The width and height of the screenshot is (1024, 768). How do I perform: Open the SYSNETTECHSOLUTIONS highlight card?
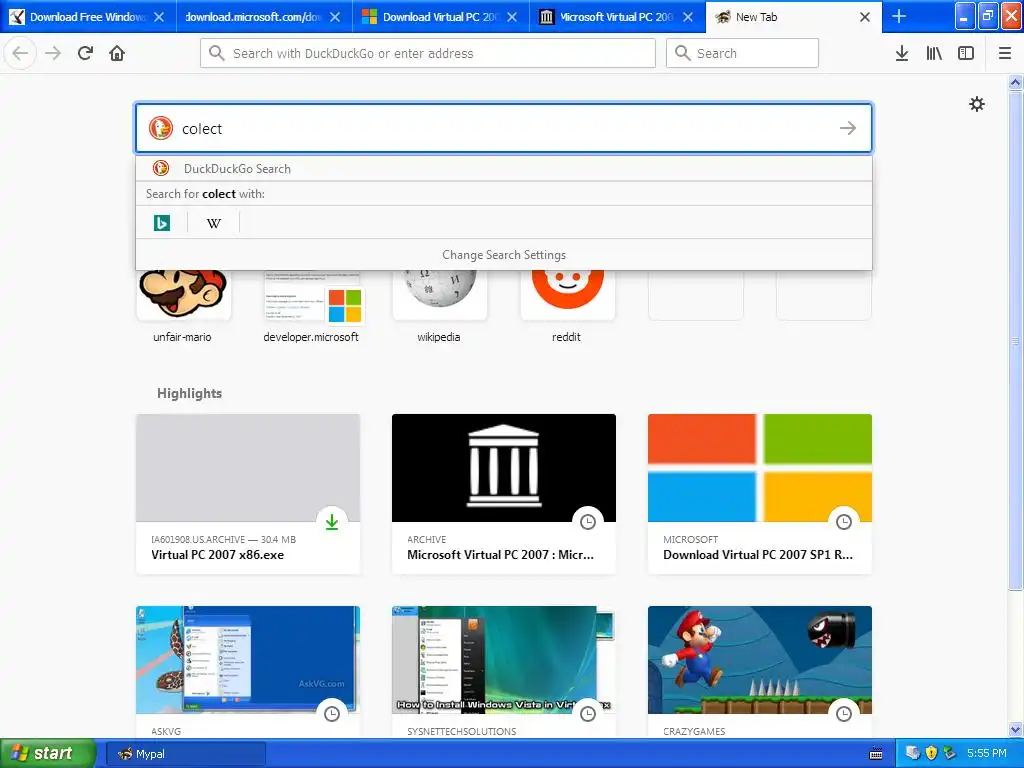click(504, 673)
